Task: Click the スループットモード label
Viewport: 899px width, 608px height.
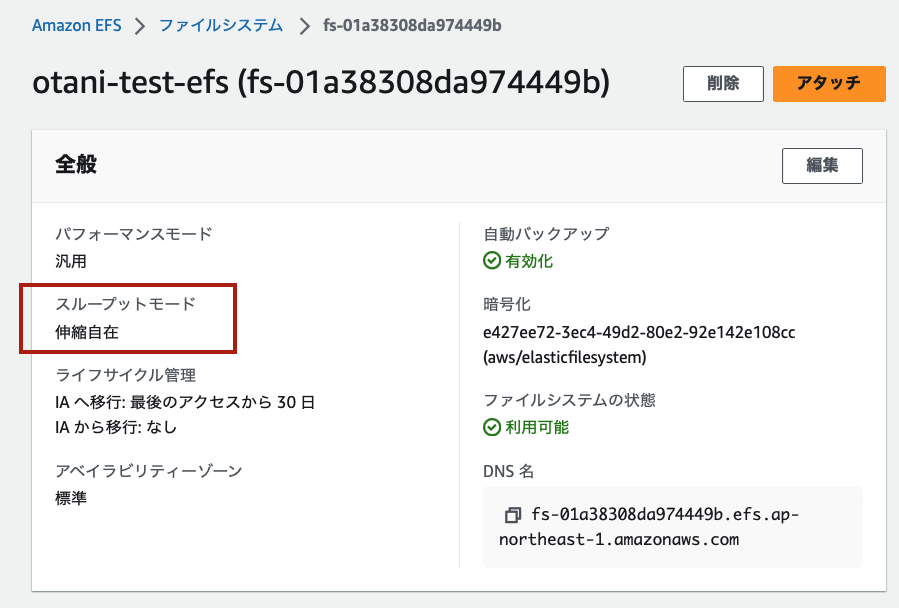Action: pos(126,304)
